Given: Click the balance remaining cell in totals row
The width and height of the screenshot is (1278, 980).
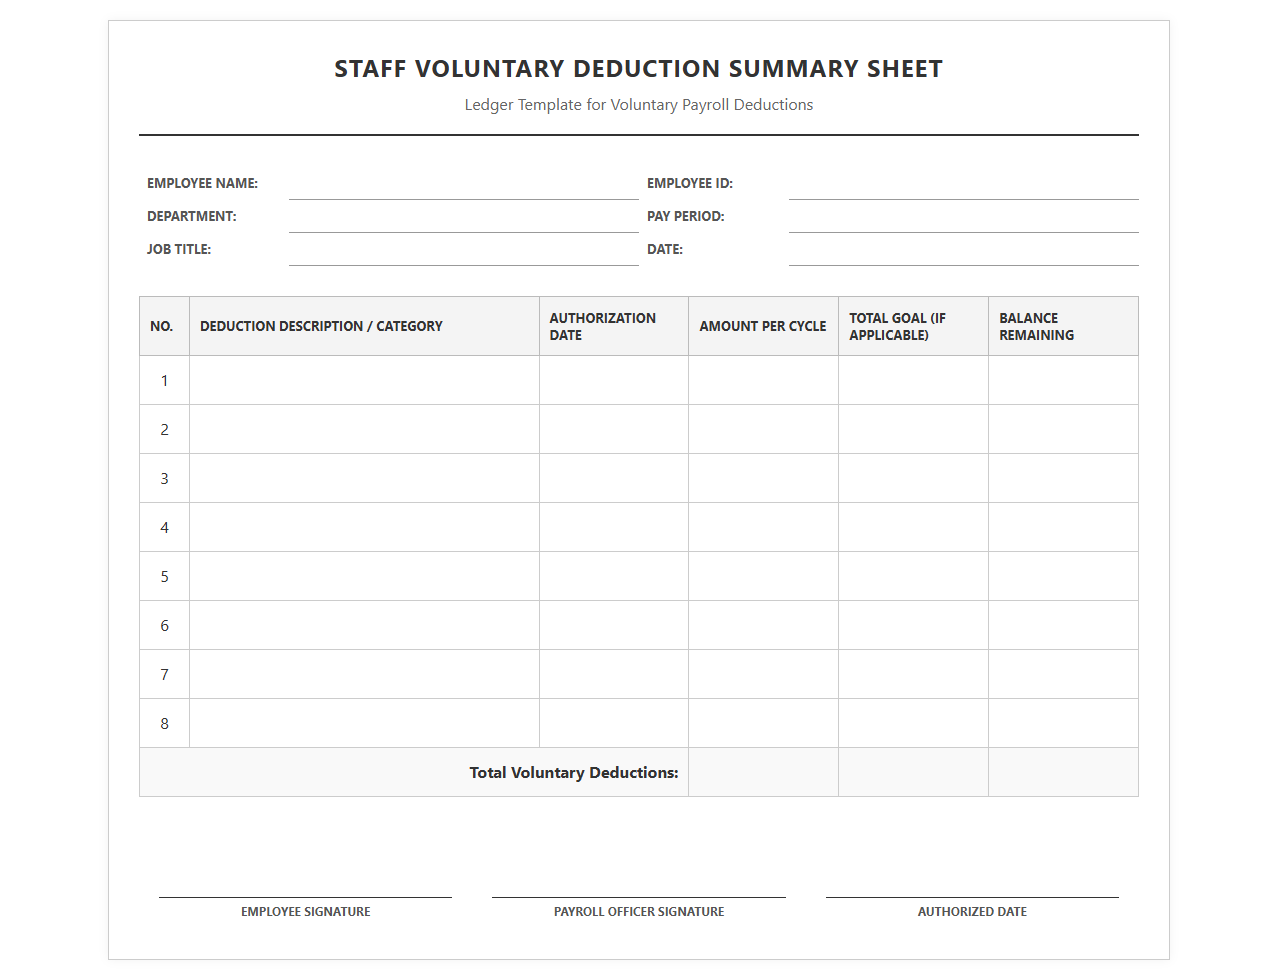Looking at the screenshot, I should (1063, 772).
